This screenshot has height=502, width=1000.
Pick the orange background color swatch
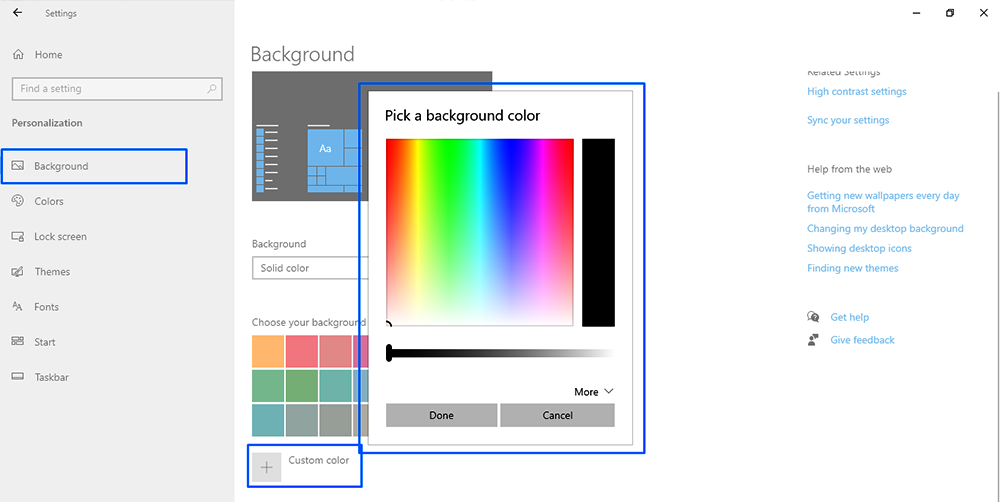(267, 351)
